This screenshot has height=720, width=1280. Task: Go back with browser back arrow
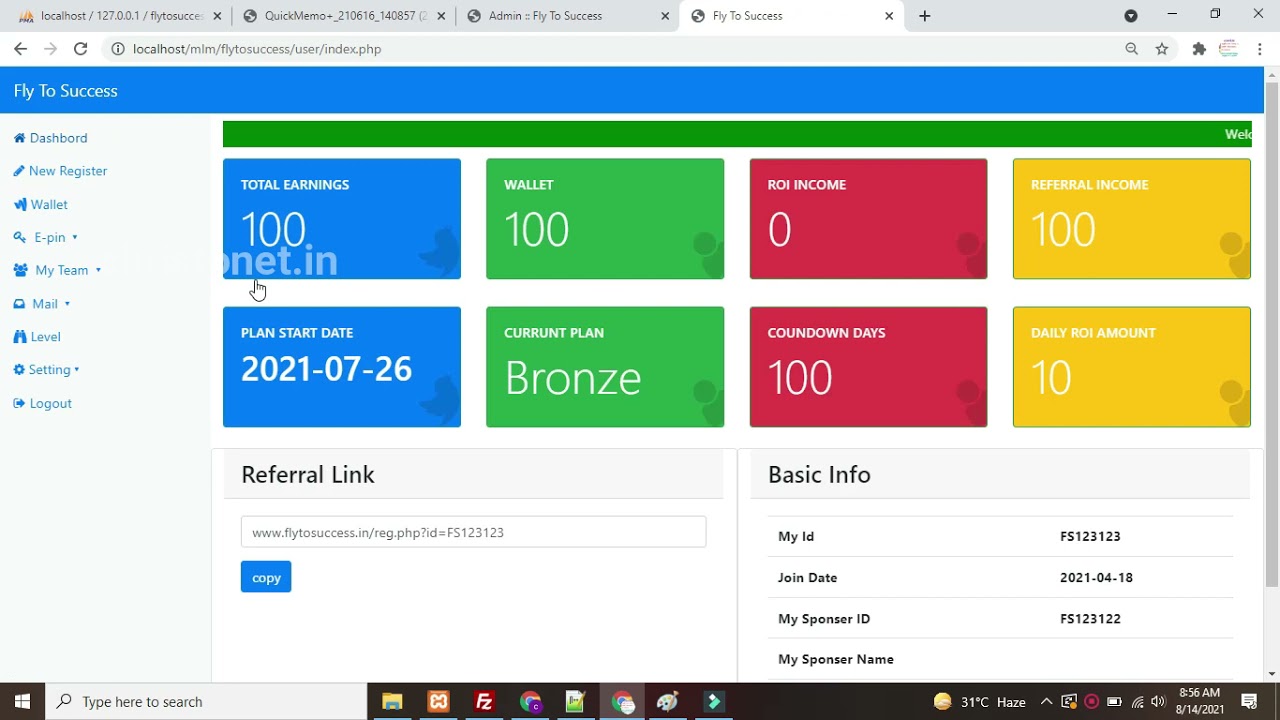pyautogui.click(x=20, y=48)
